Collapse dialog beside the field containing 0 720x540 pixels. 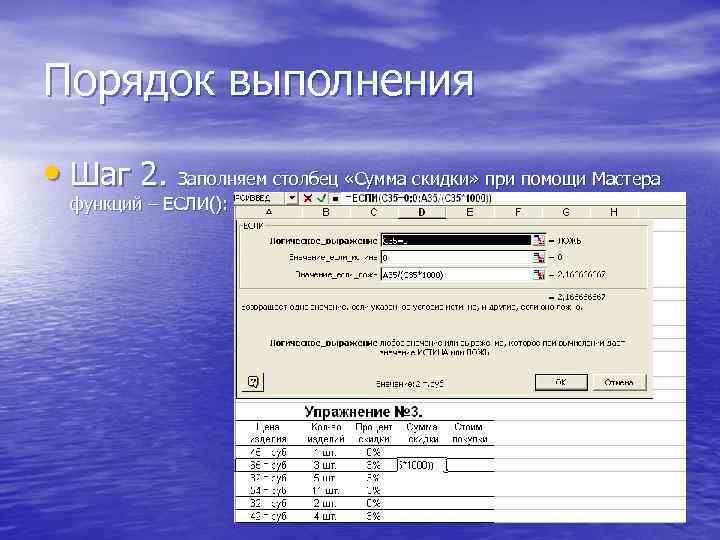pos(538,258)
